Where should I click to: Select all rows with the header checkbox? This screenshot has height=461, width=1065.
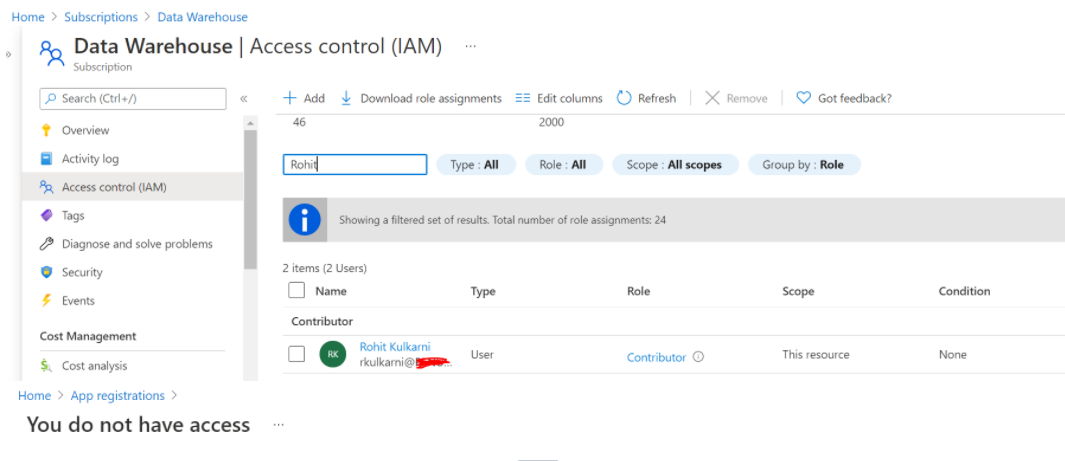(296, 291)
